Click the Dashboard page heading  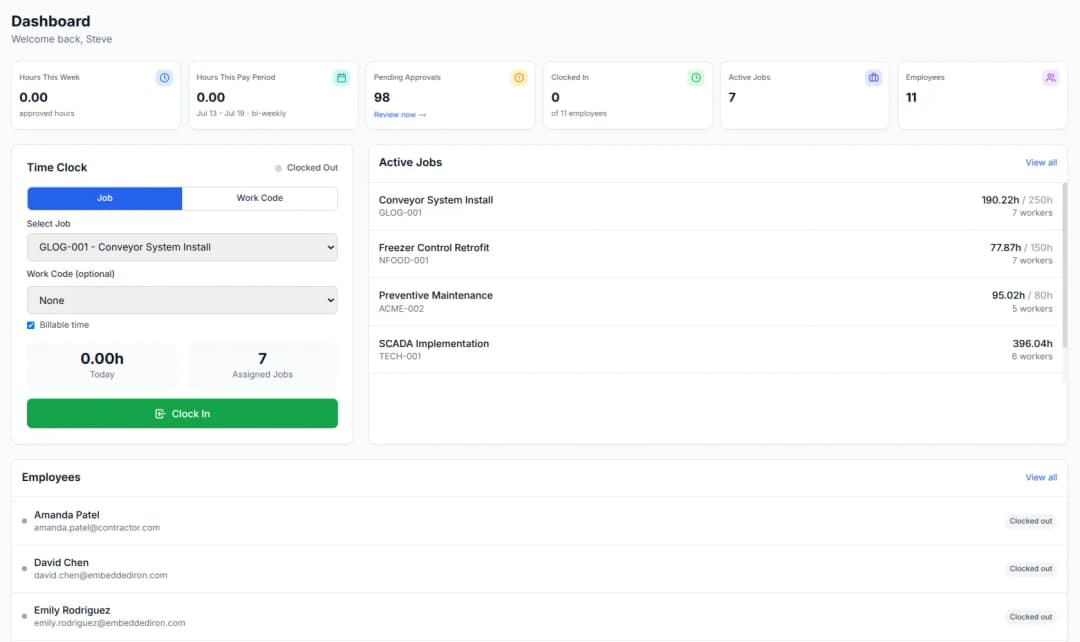point(51,21)
